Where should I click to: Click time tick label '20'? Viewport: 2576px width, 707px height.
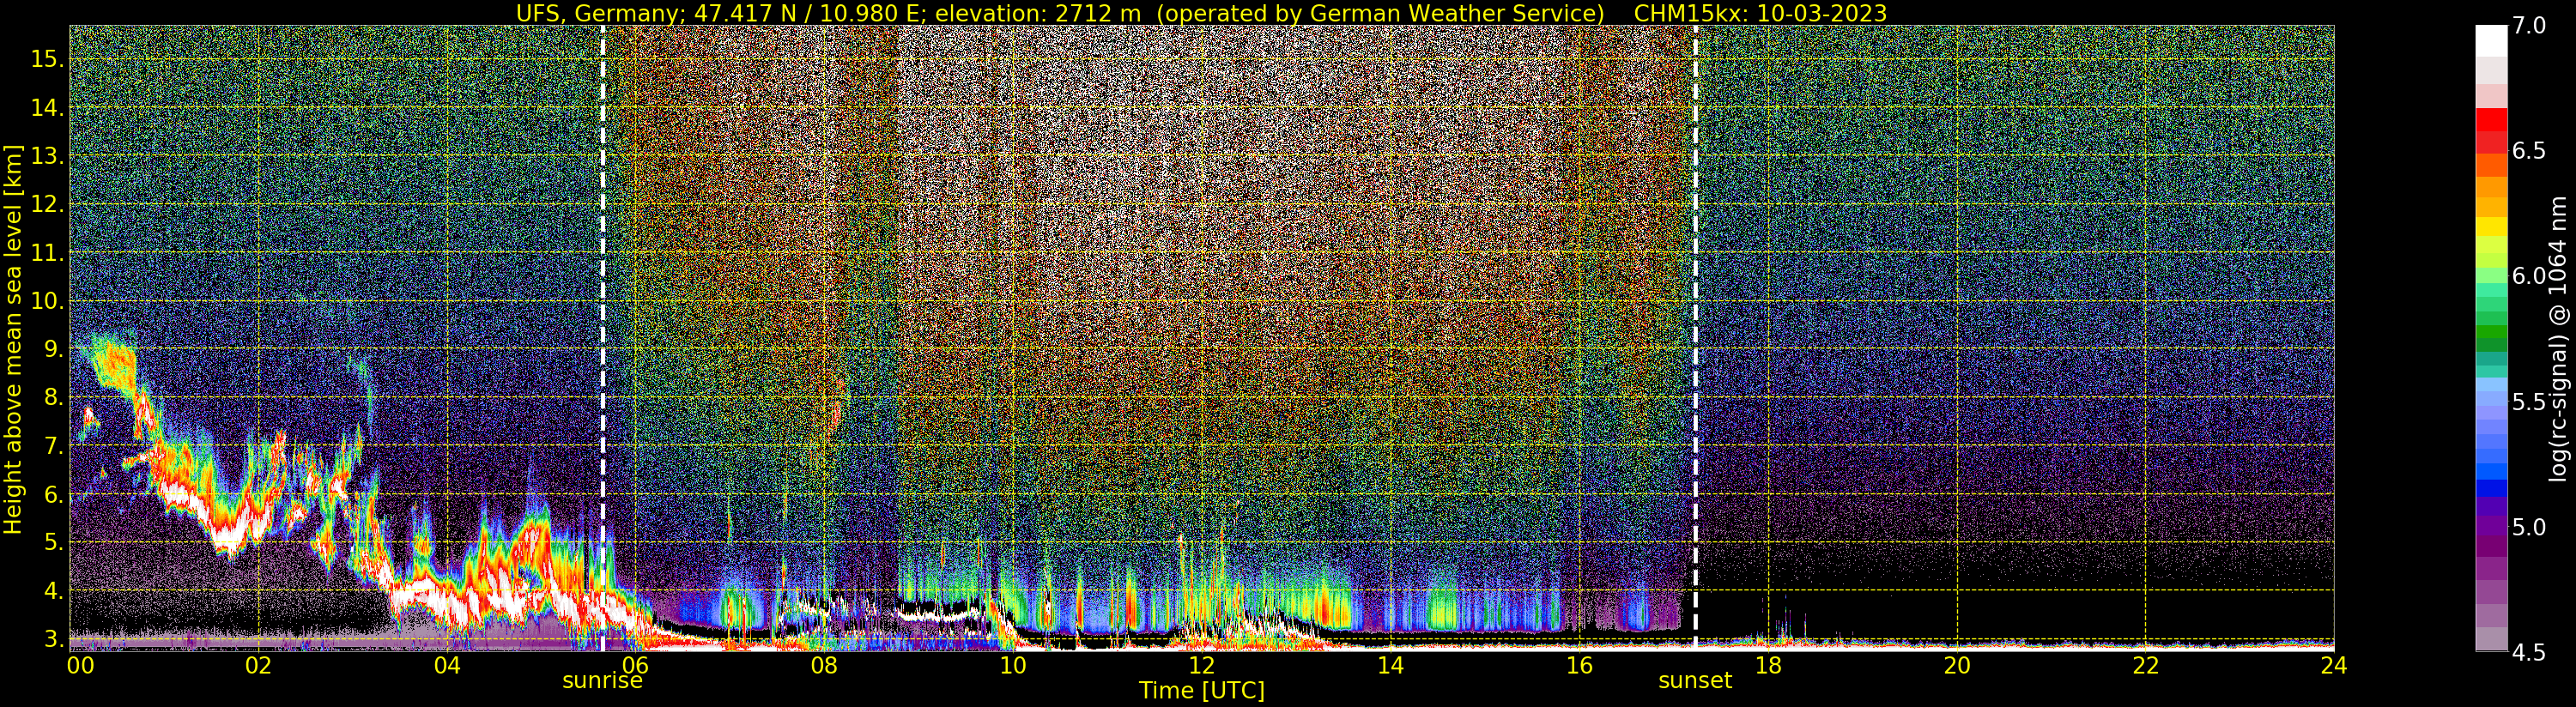[x=1957, y=665]
